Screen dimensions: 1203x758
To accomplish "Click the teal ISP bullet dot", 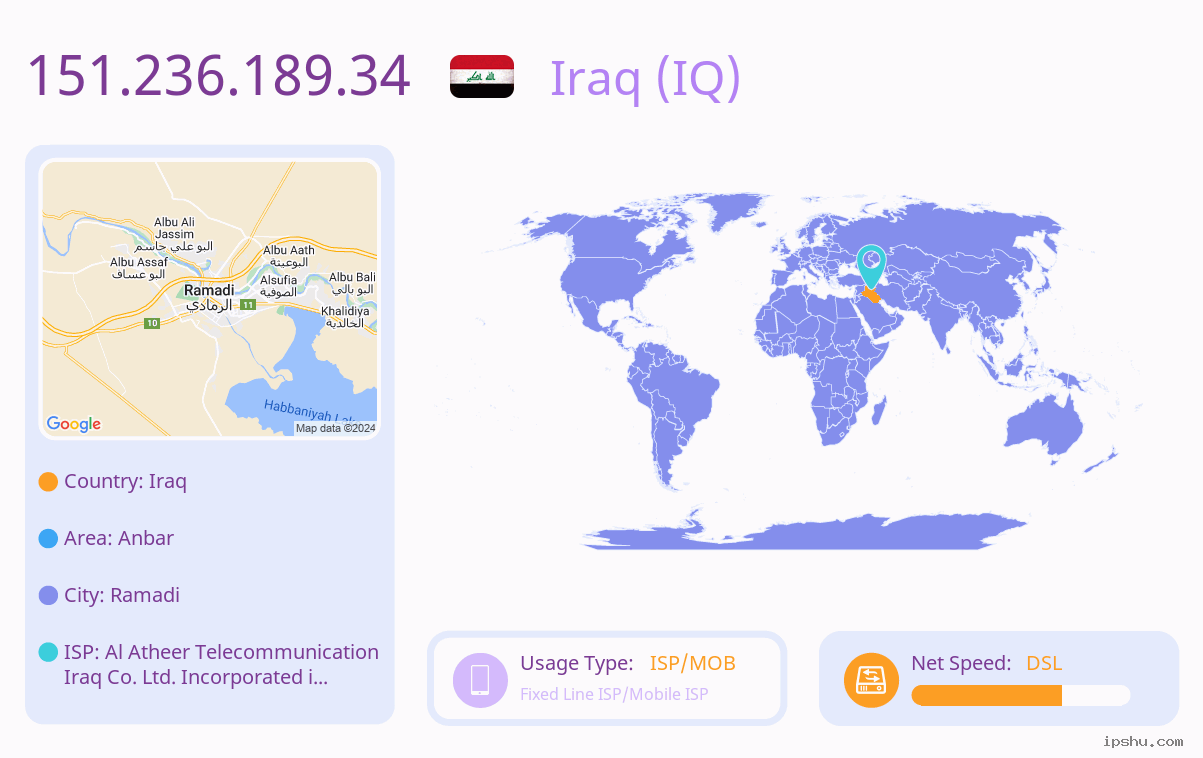I will click(48, 653).
